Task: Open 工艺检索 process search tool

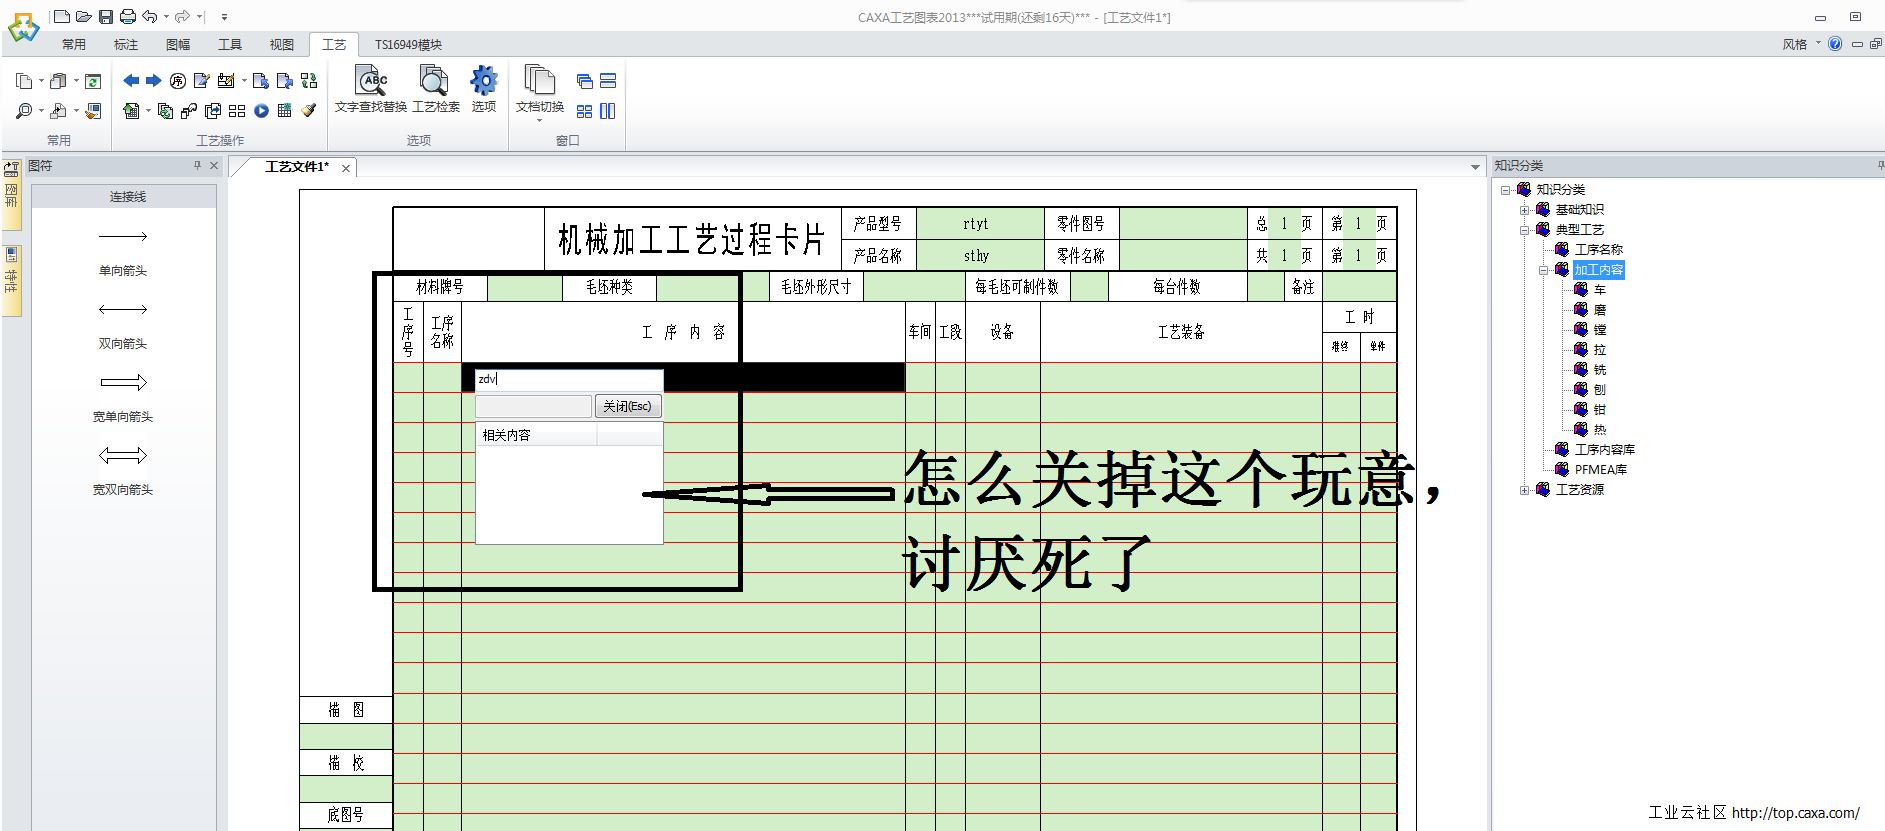Action: pyautogui.click(x=436, y=89)
